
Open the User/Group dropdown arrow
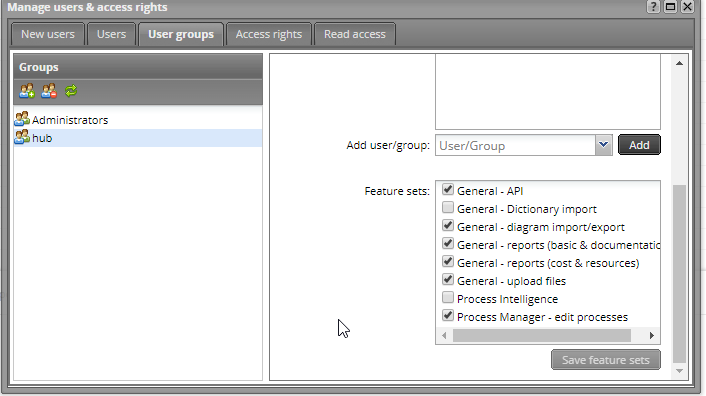[603, 145]
